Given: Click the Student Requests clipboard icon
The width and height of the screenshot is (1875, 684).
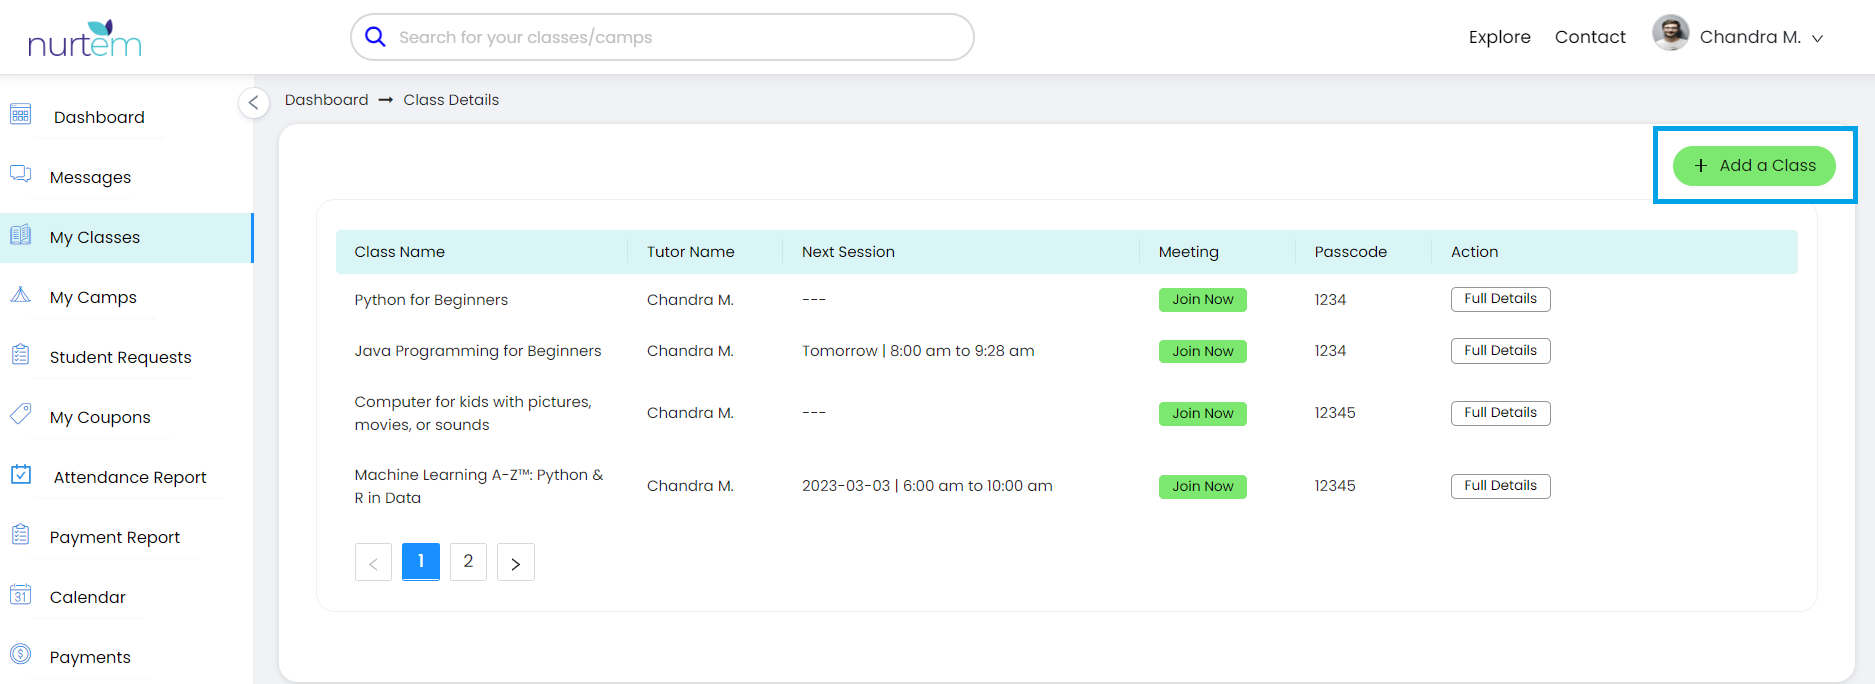Looking at the screenshot, I should click(21, 355).
